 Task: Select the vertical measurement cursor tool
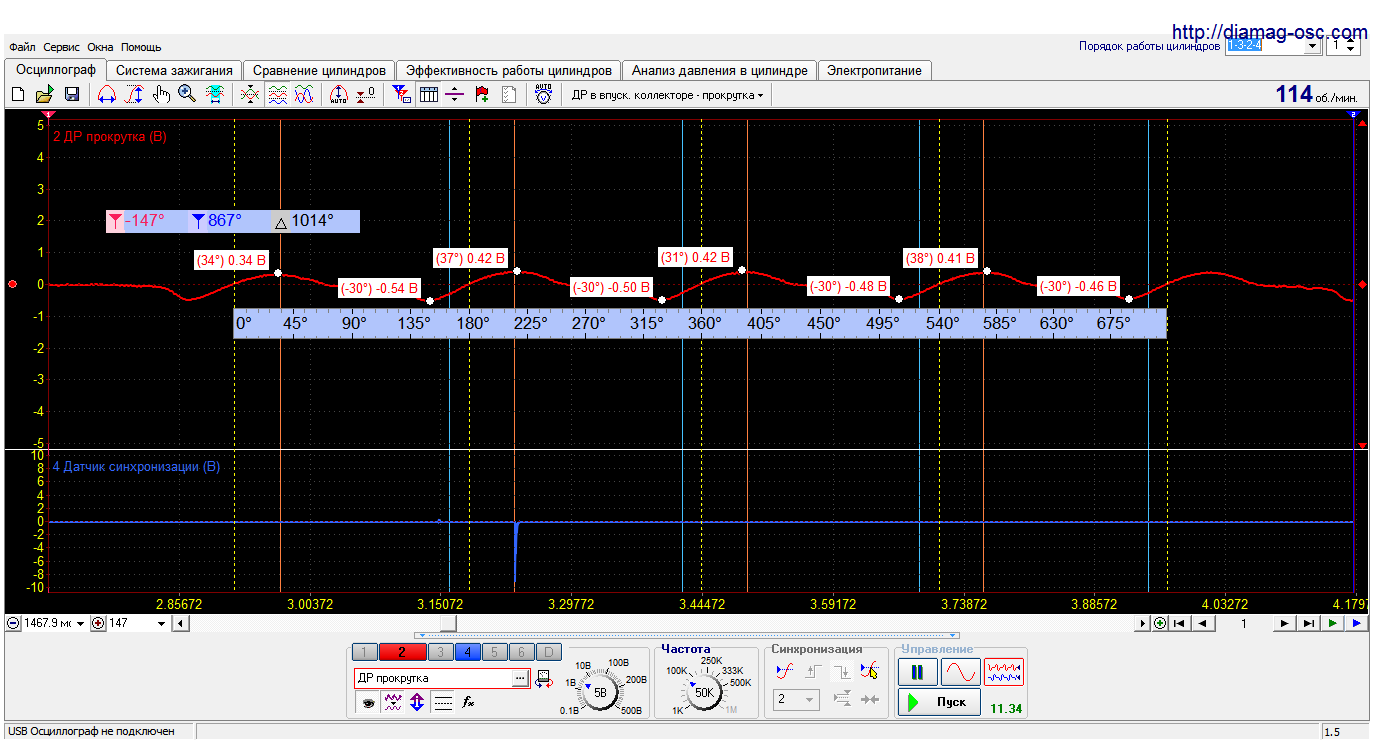click(x=133, y=95)
